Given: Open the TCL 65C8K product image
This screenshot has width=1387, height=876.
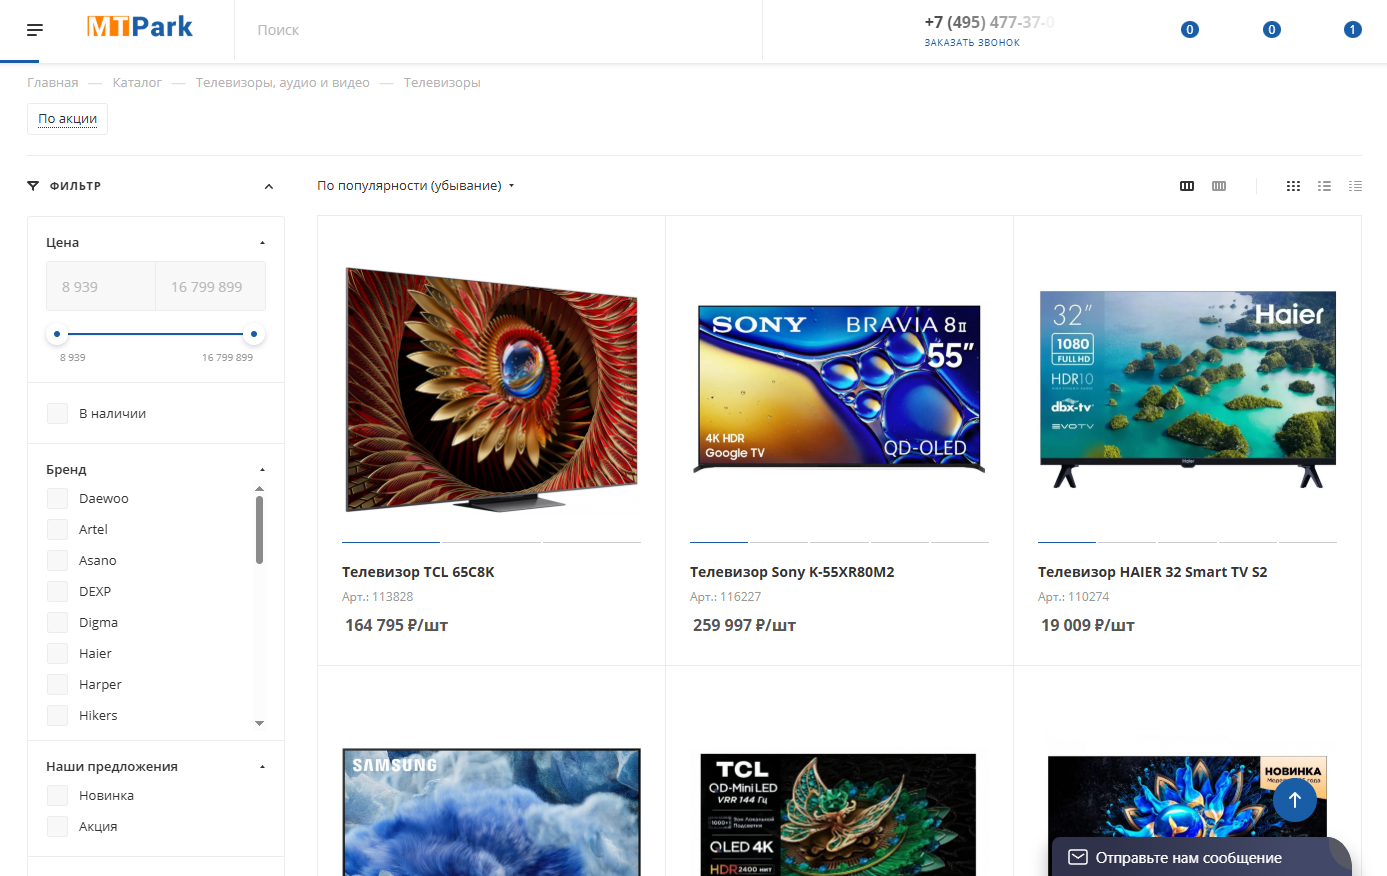Looking at the screenshot, I should (x=491, y=389).
